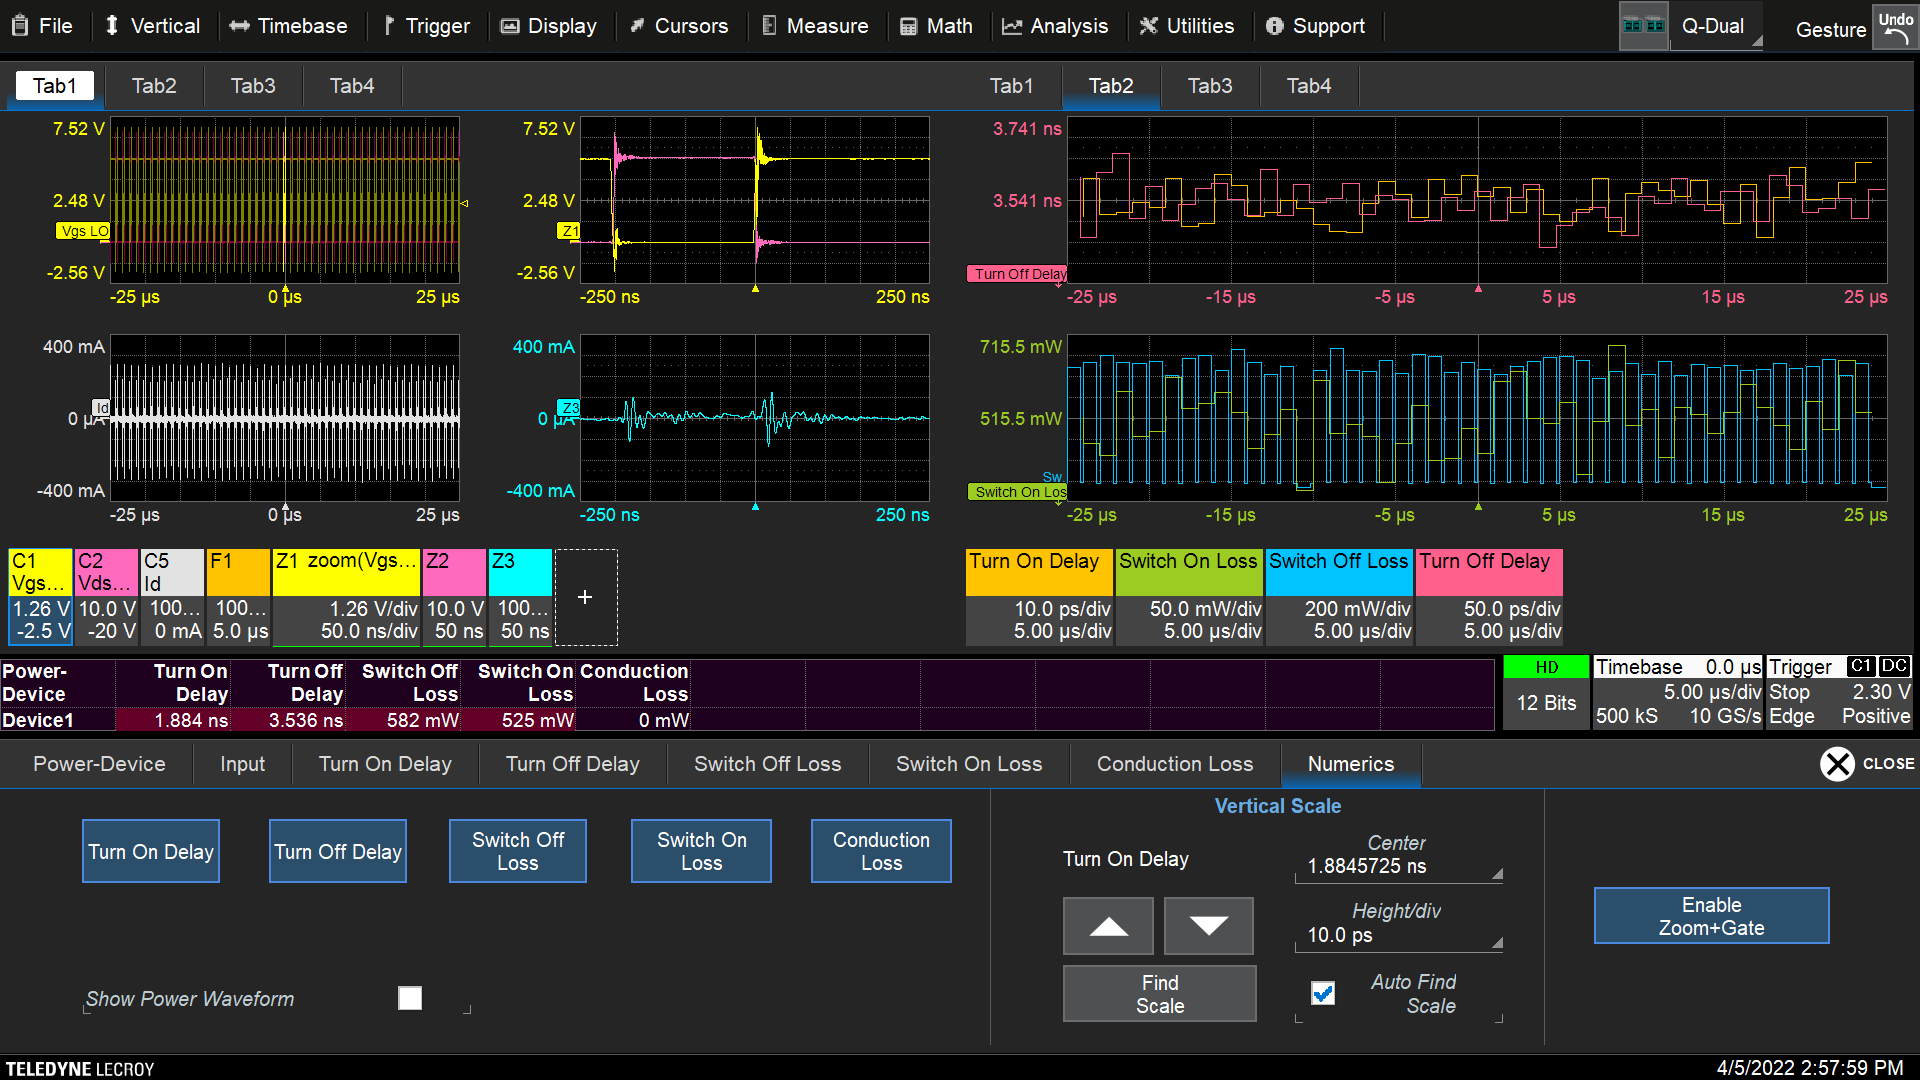Screen dimensions: 1920x1080
Task: Click the Close X icon on dialog
Action: pyautogui.click(x=1837, y=764)
